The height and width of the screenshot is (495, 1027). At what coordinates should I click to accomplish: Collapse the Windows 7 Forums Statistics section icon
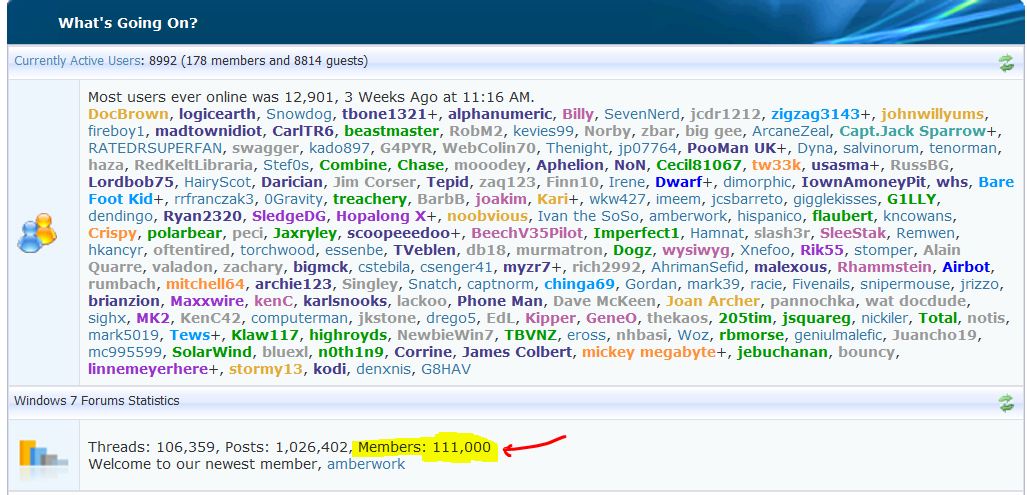coord(1006,403)
